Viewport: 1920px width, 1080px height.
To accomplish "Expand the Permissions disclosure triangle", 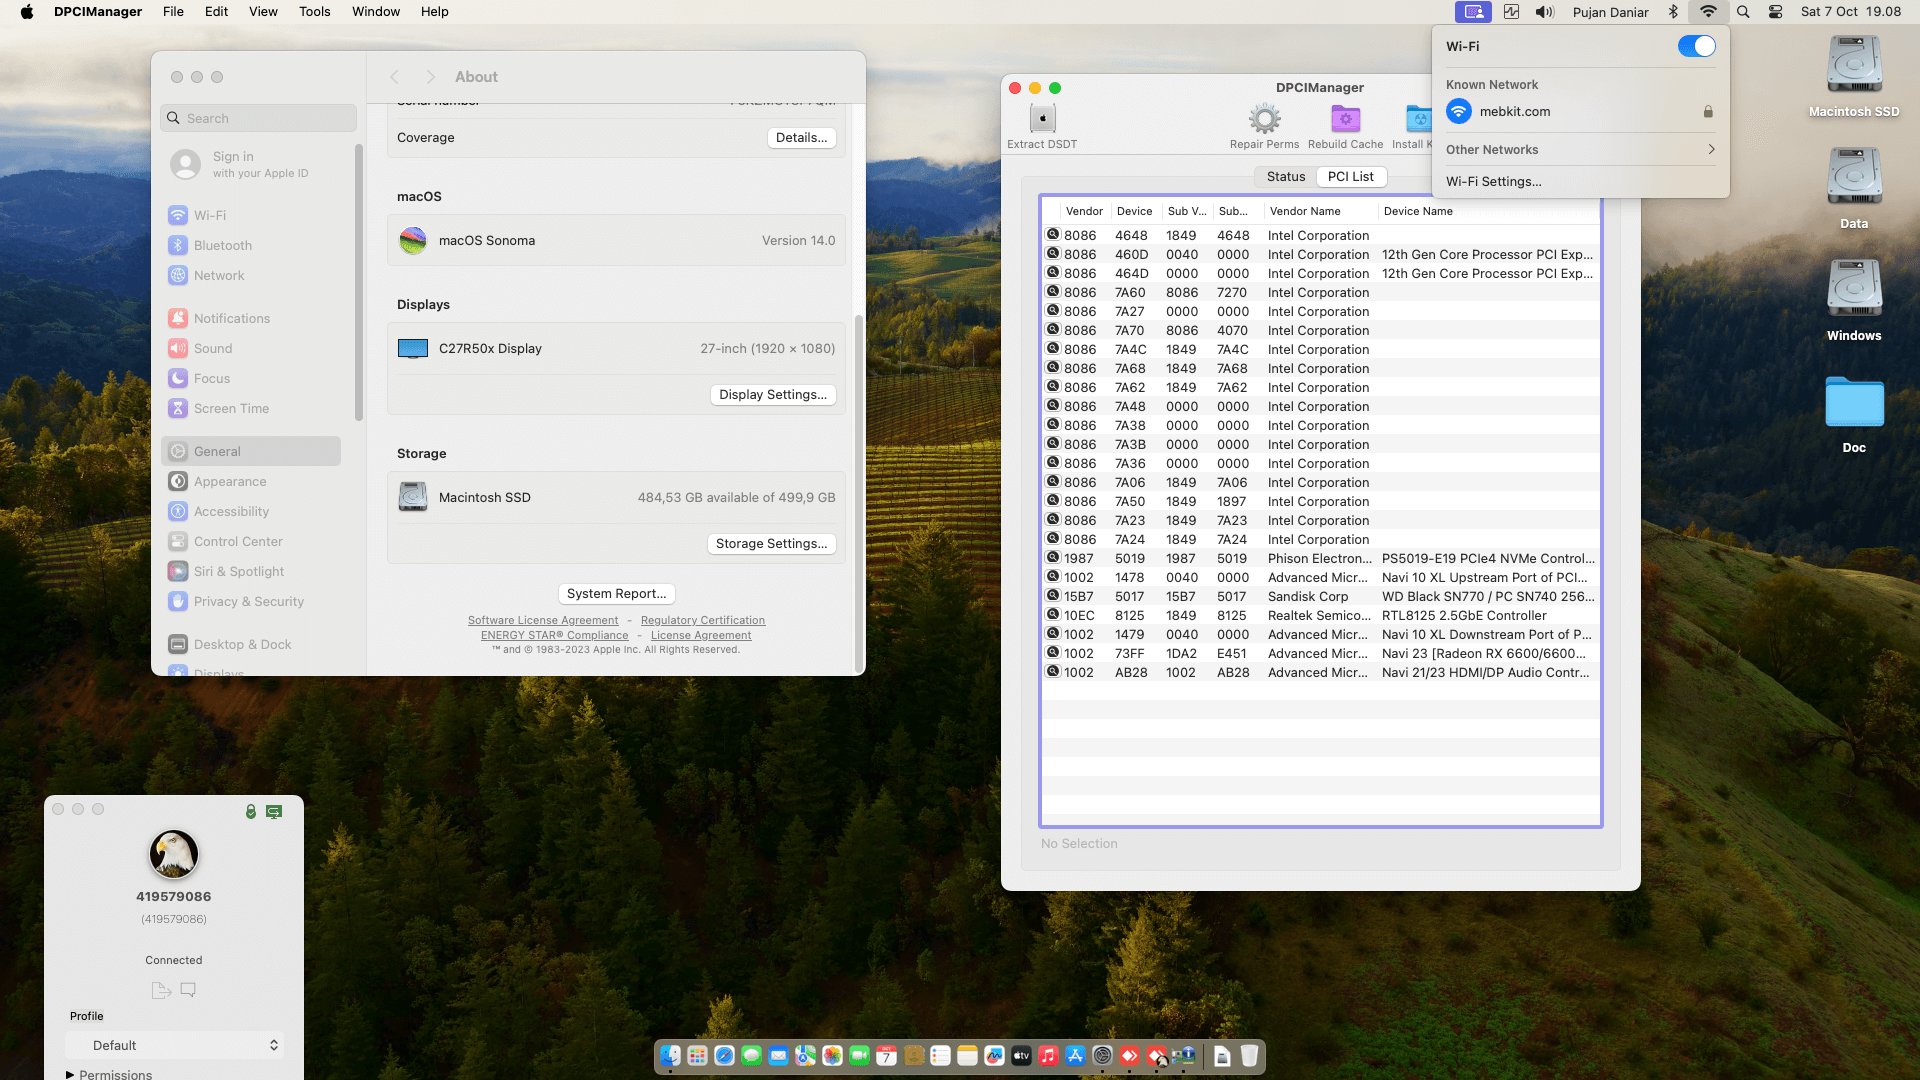I will point(70,1074).
